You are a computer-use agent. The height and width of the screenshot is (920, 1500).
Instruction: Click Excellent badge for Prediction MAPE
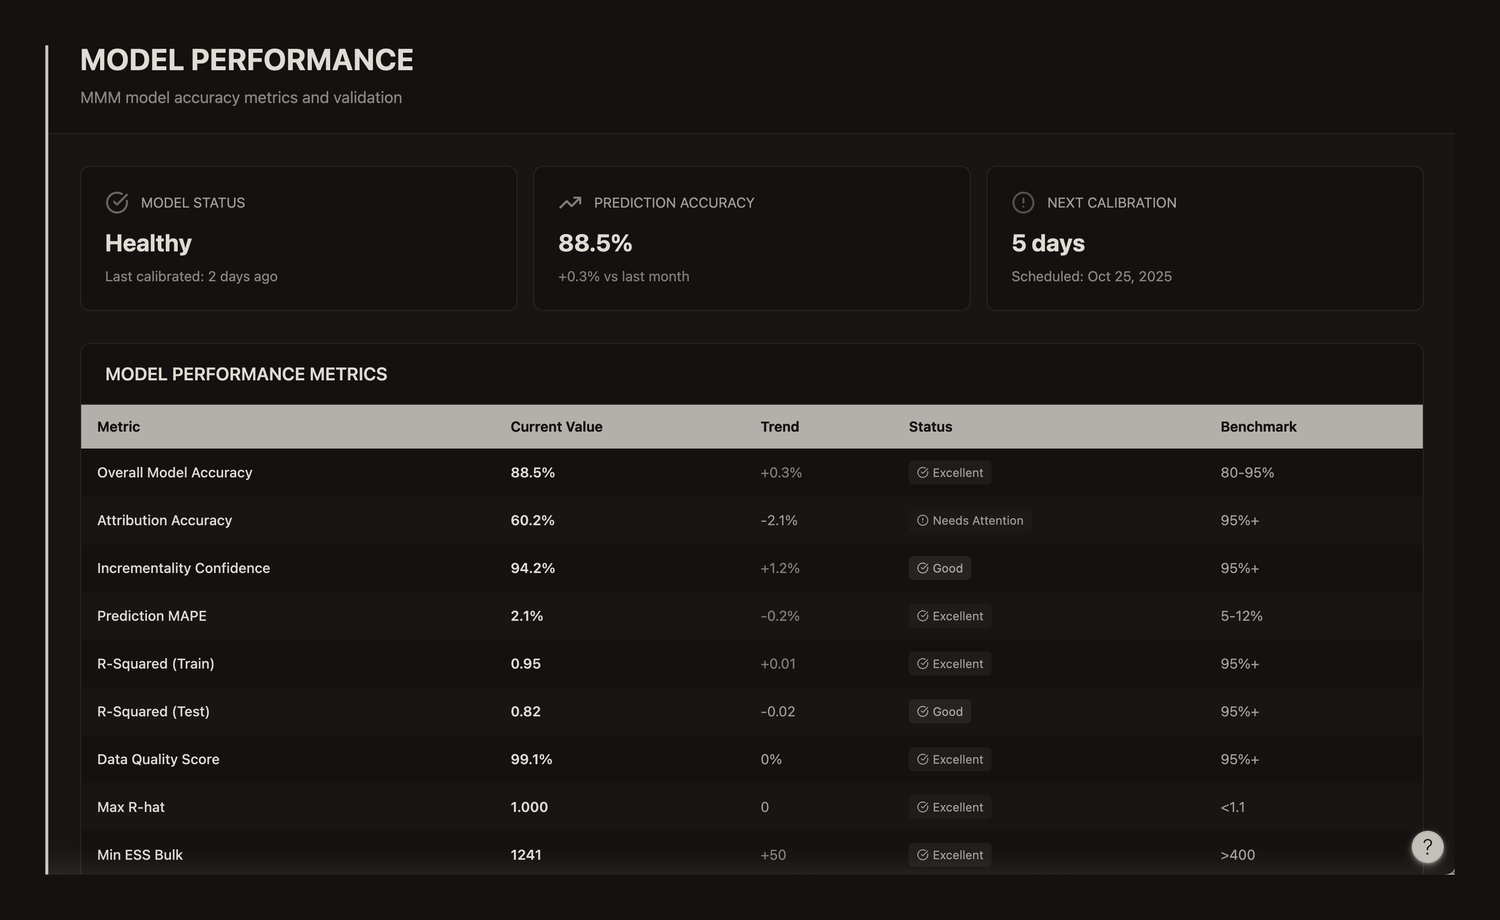tap(950, 616)
